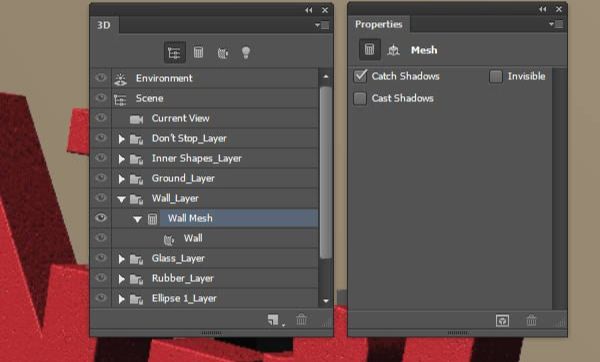
Task: Uncheck Catch Shadows checkbox
Action: (360, 76)
